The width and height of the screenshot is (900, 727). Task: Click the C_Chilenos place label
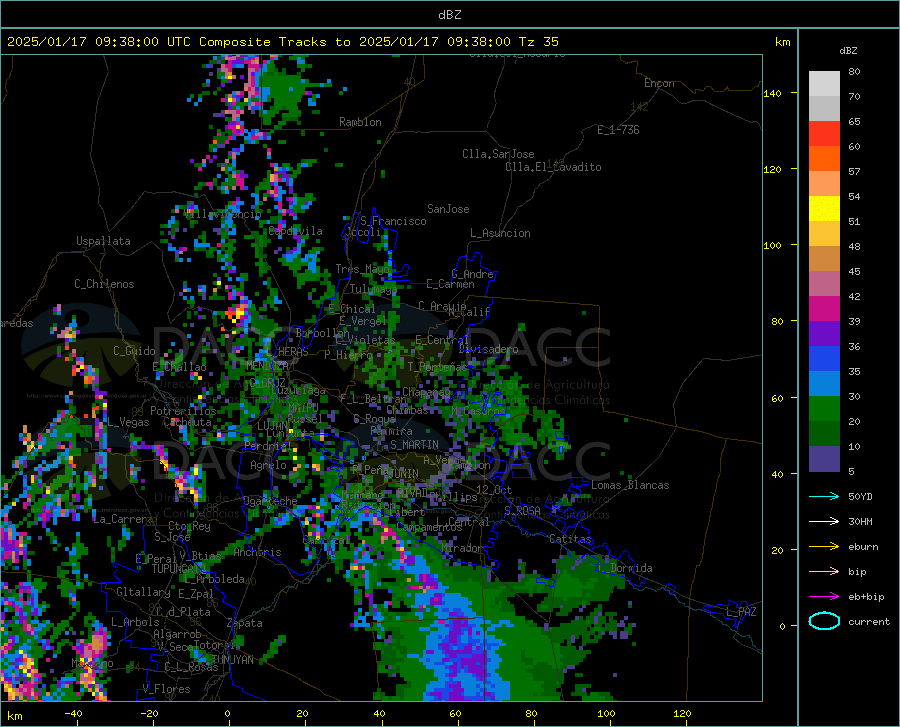coord(104,284)
